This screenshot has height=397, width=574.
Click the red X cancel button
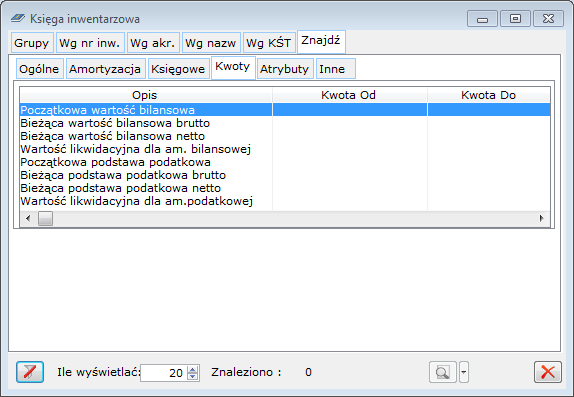click(548, 372)
